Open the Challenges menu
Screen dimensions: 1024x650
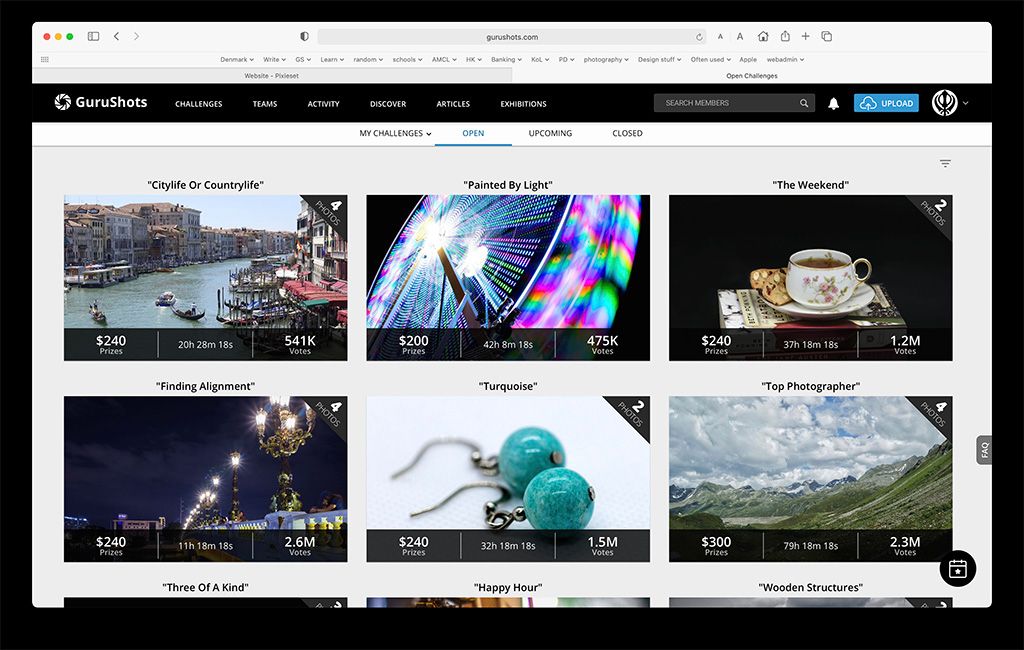(x=199, y=104)
